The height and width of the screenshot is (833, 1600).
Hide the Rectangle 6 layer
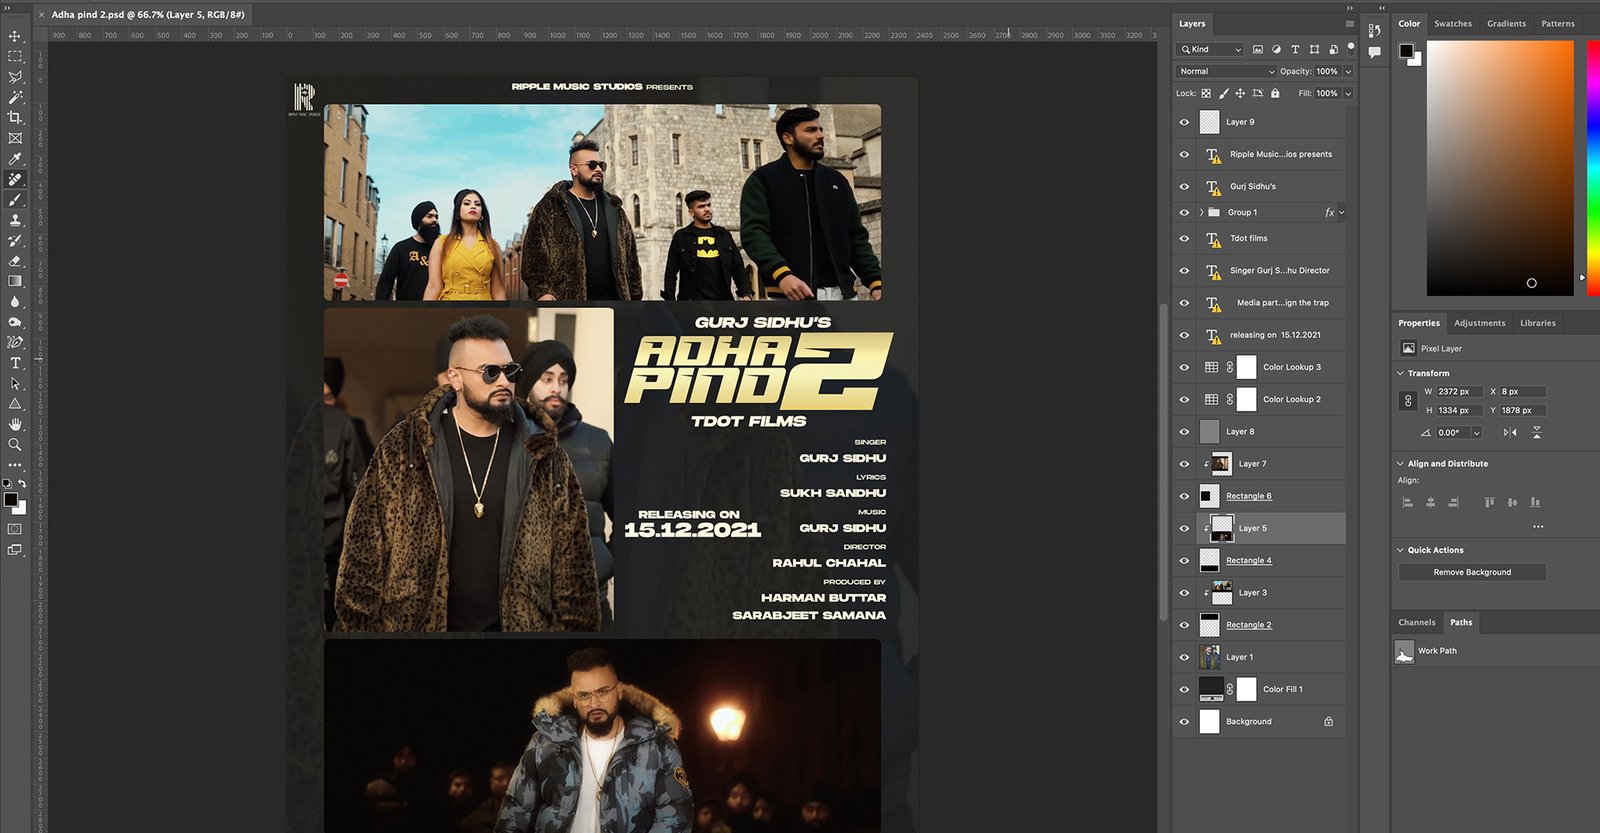click(1185, 496)
